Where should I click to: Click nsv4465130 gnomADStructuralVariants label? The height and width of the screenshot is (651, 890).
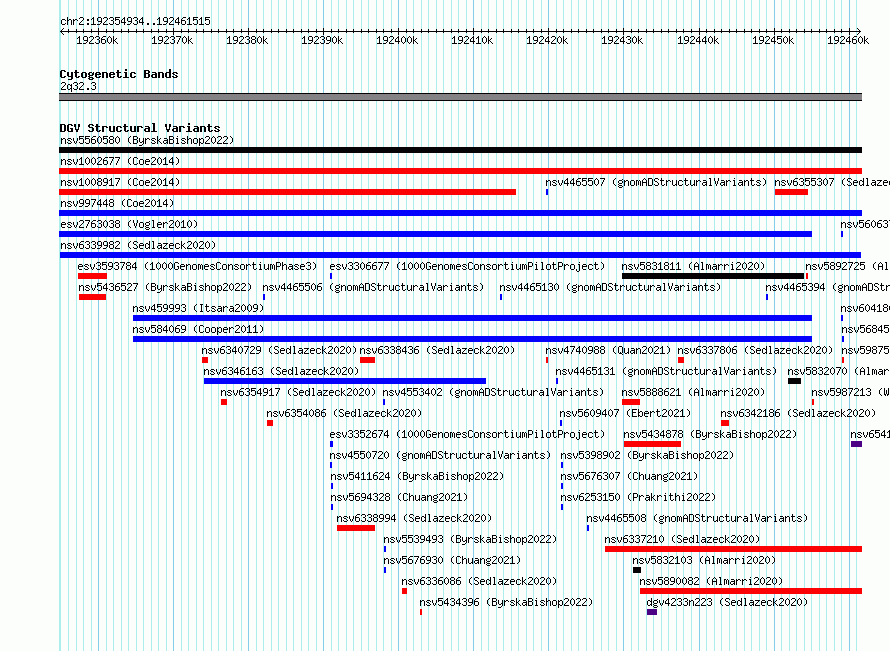[x=610, y=287]
